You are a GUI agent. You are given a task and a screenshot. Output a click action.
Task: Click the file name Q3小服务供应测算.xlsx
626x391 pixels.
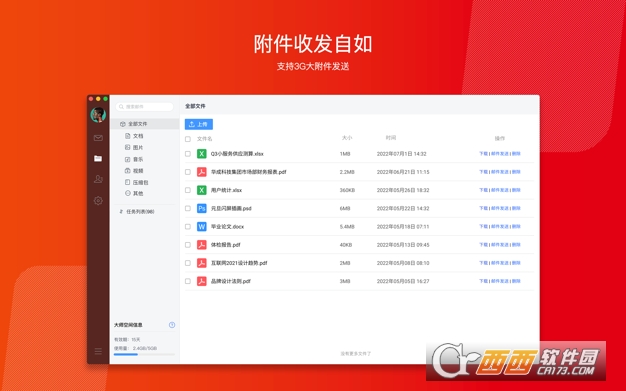237,154
